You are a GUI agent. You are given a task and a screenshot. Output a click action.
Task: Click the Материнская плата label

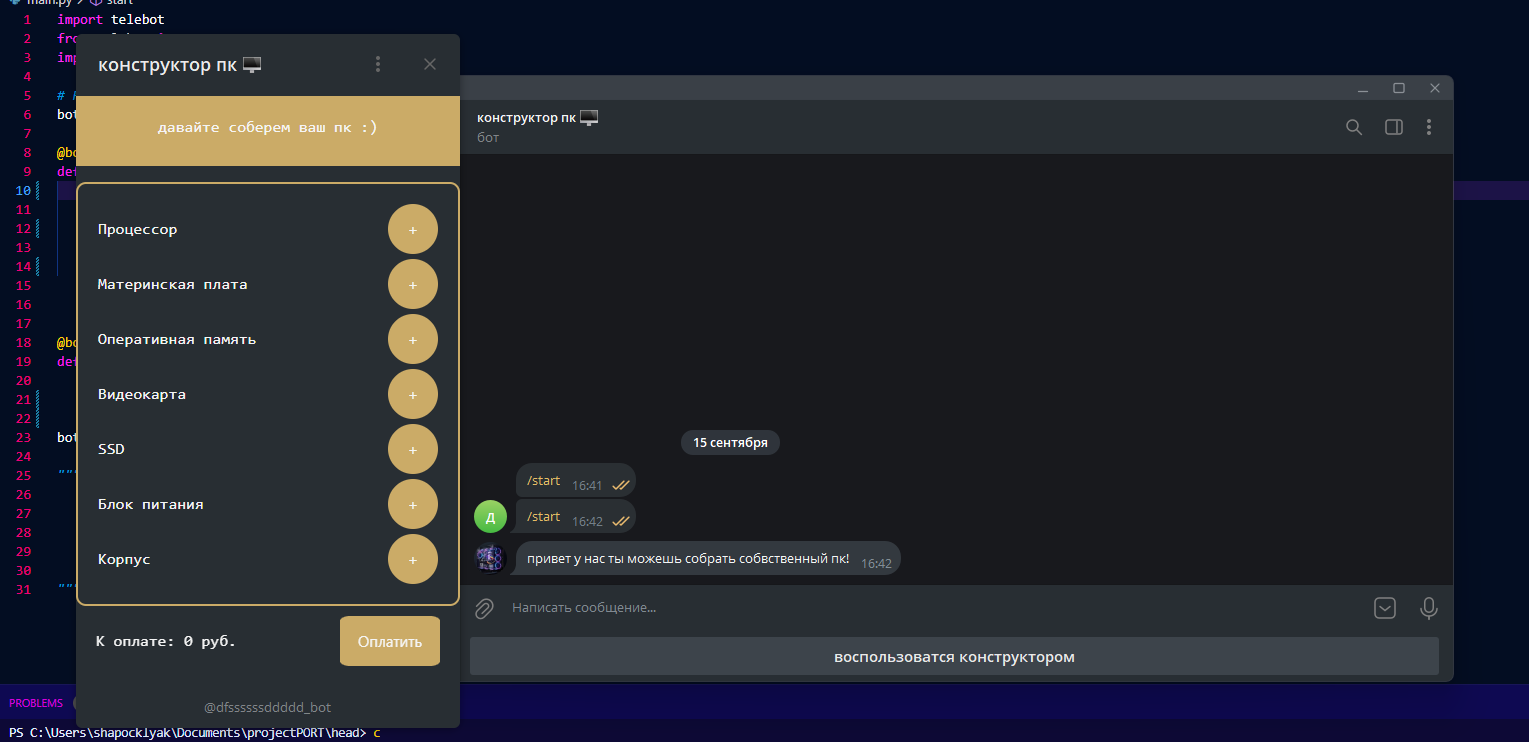(172, 284)
